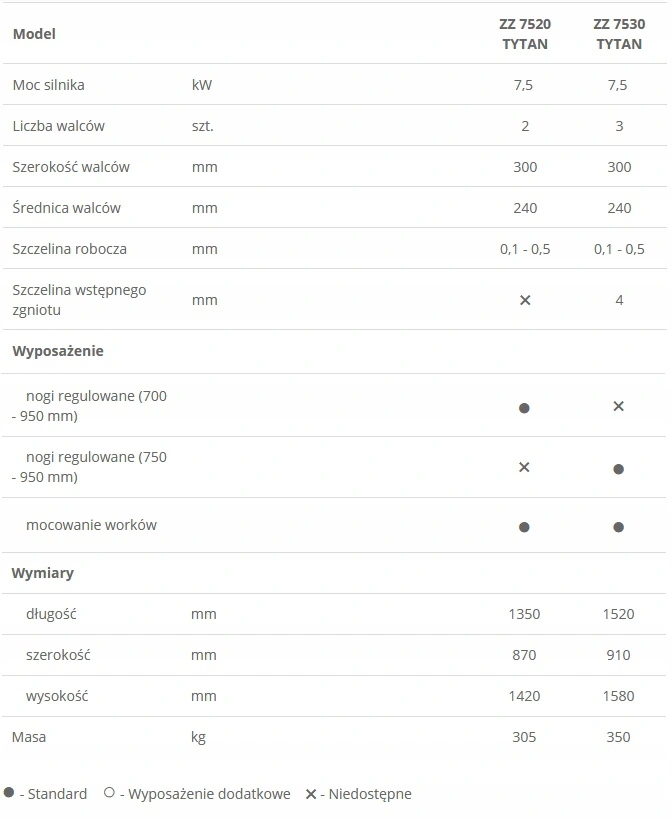Click the Wymiary section heading

click(x=43, y=573)
